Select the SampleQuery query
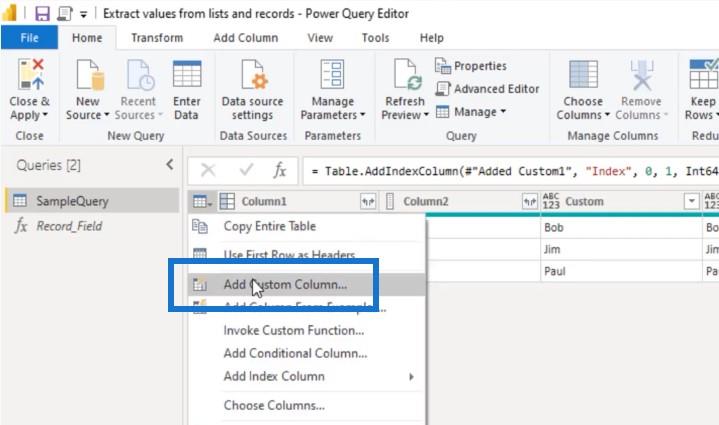This screenshot has height=425, width=719. click(92, 201)
